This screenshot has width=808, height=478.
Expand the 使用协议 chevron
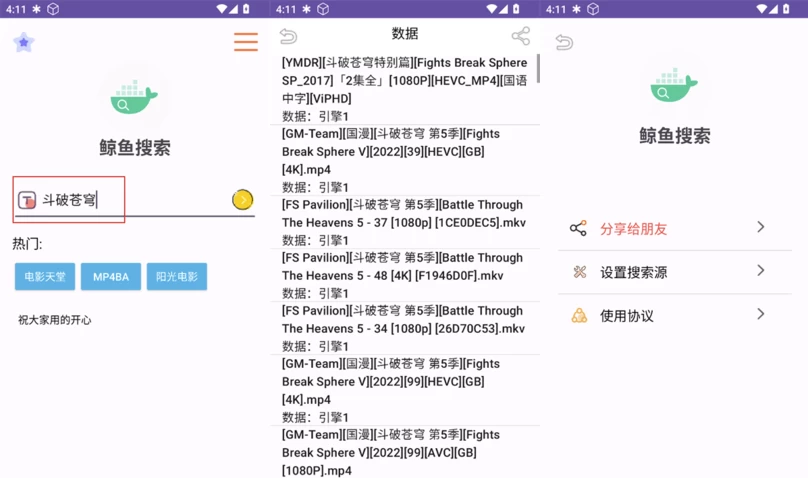(x=761, y=315)
